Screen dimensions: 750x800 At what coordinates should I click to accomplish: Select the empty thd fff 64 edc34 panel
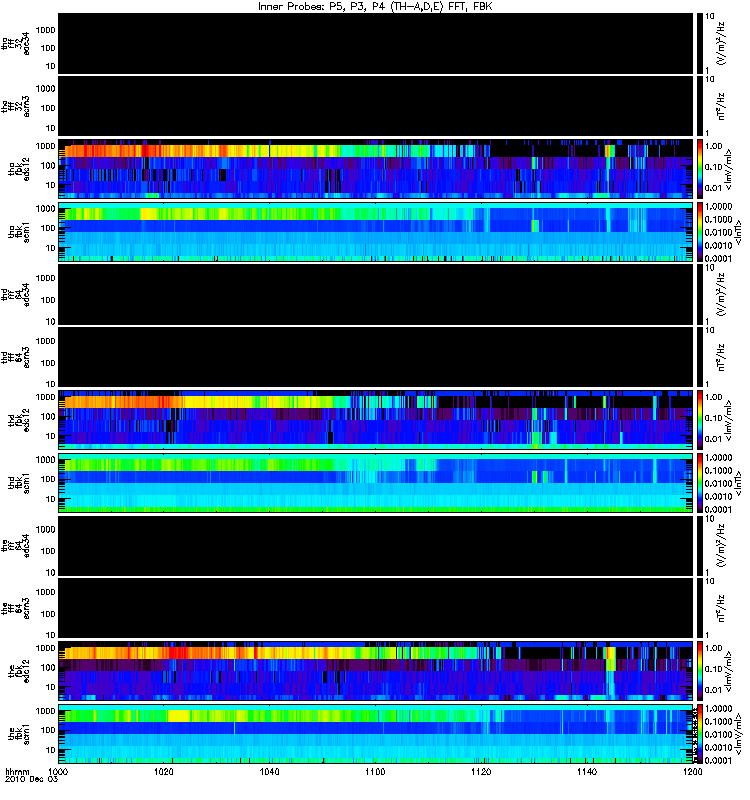(x=375, y=294)
